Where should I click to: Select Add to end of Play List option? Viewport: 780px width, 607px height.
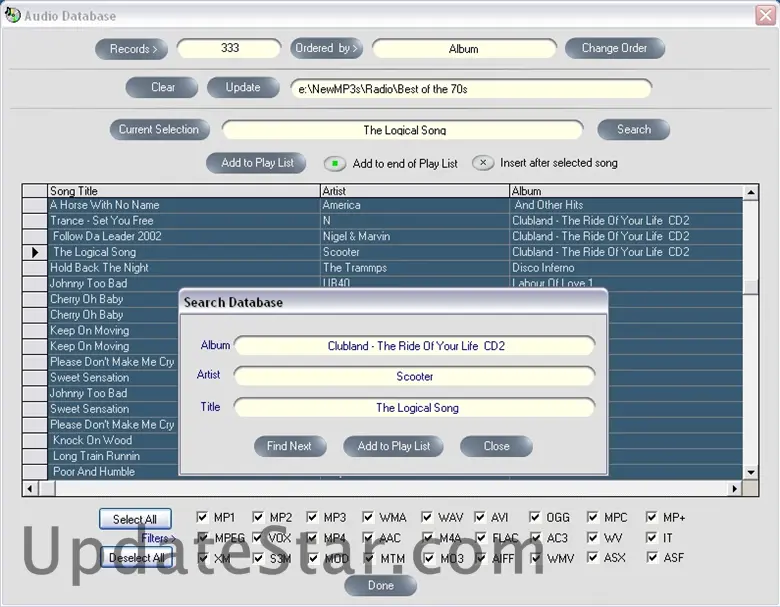pyautogui.click(x=335, y=163)
